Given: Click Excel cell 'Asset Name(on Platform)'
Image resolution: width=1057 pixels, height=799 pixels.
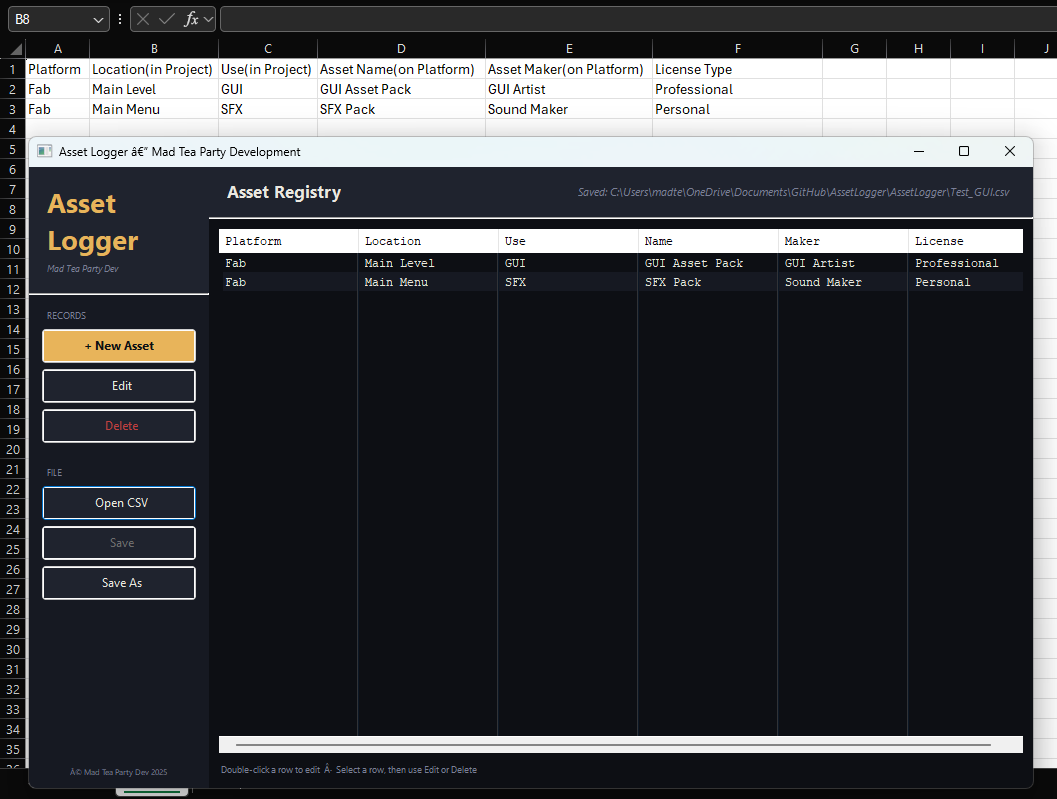Looking at the screenshot, I should tap(401, 69).
